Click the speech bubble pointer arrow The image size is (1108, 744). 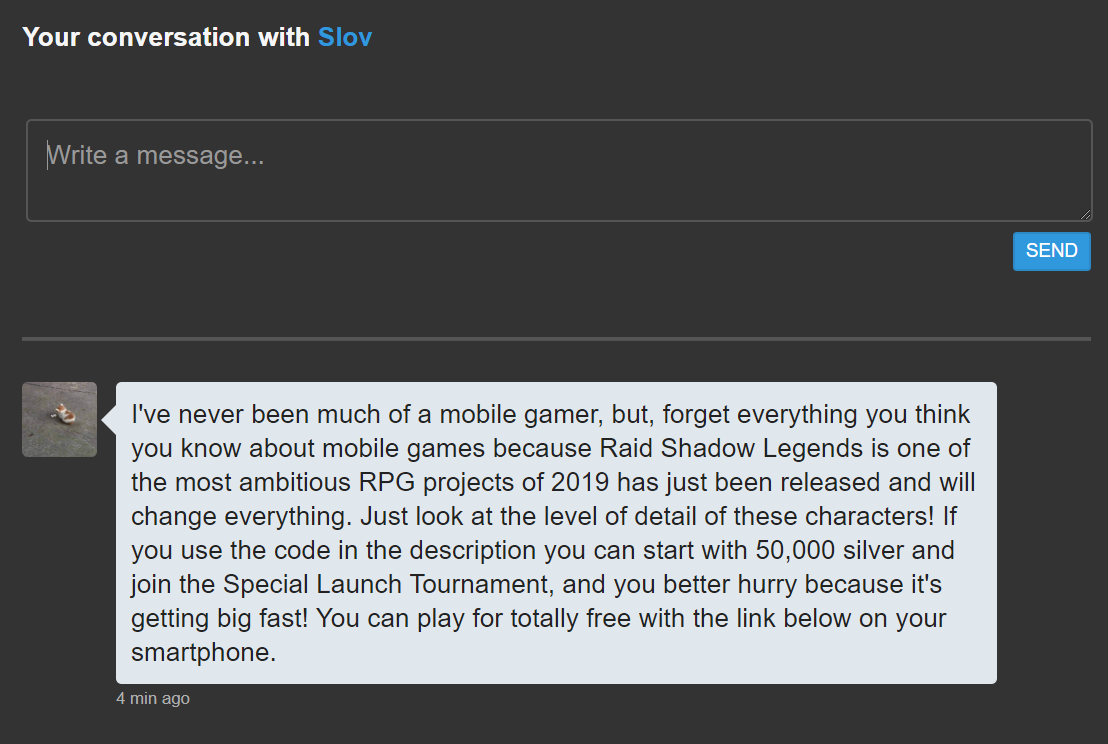tap(110, 418)
